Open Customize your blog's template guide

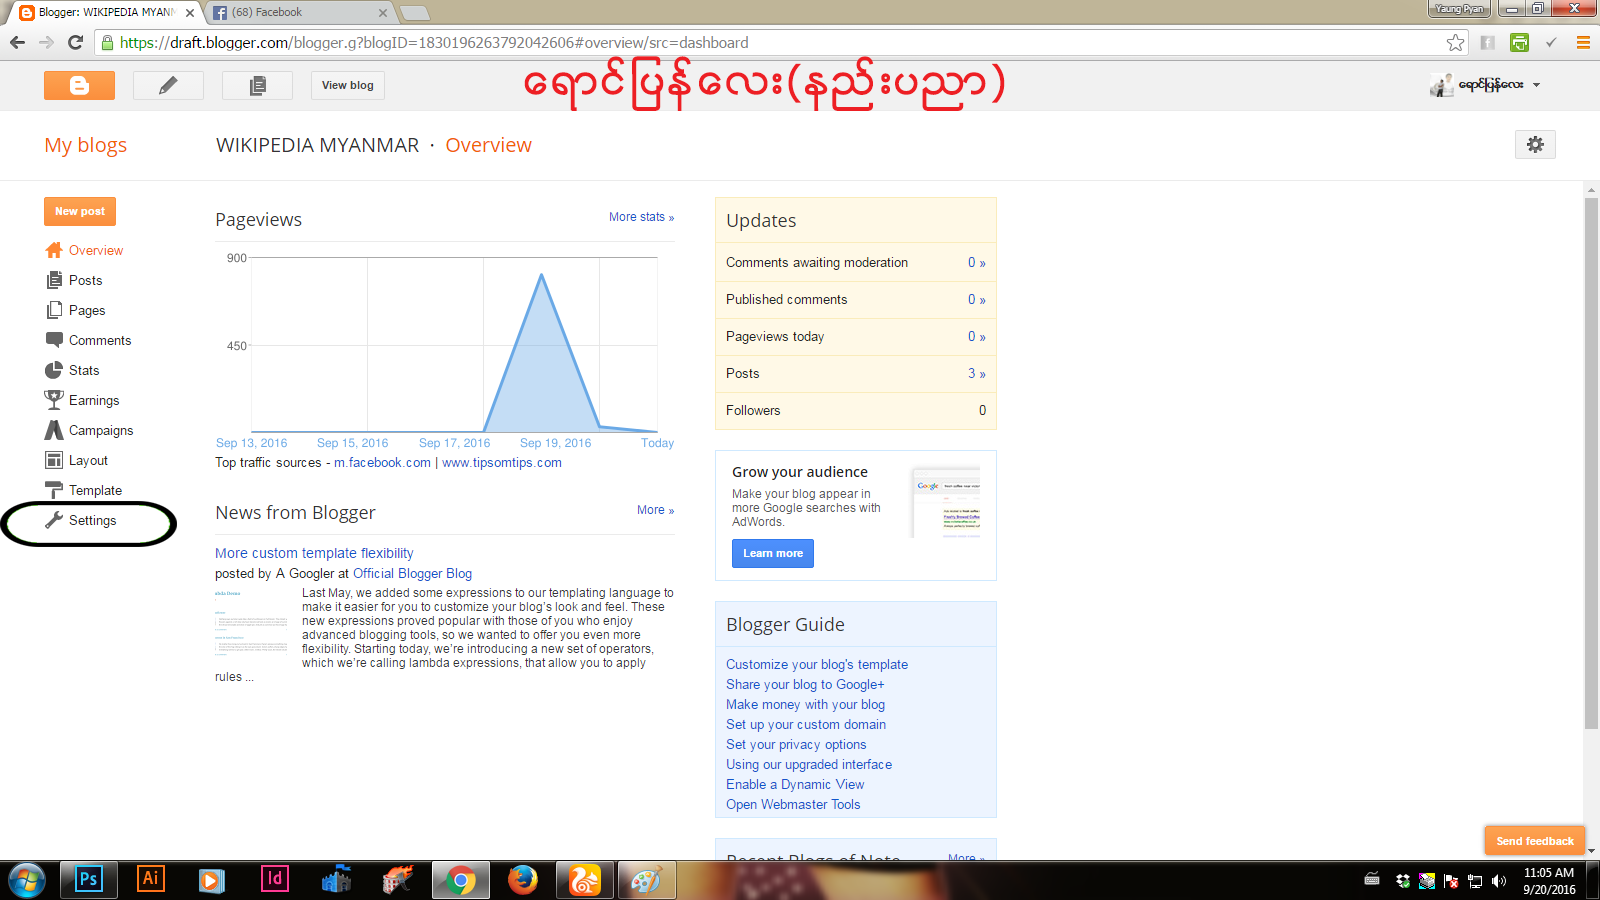pyautogui.click(x=817, y=665)
